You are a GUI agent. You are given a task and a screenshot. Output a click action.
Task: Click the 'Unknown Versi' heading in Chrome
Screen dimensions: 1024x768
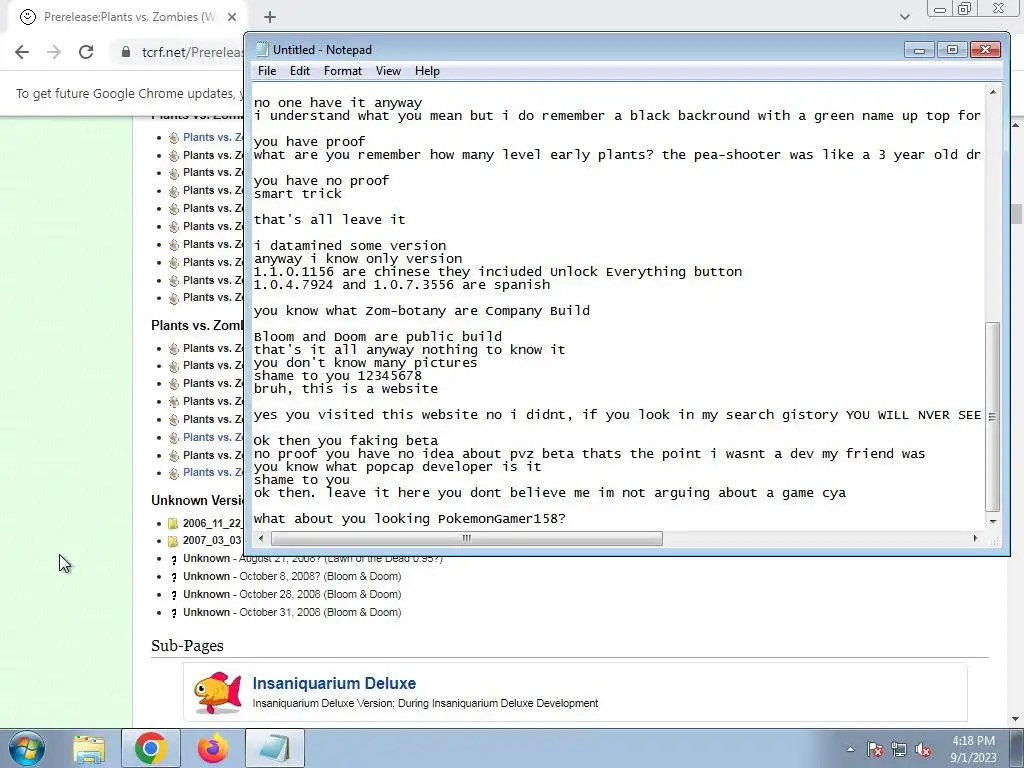[x=197, y=501]
